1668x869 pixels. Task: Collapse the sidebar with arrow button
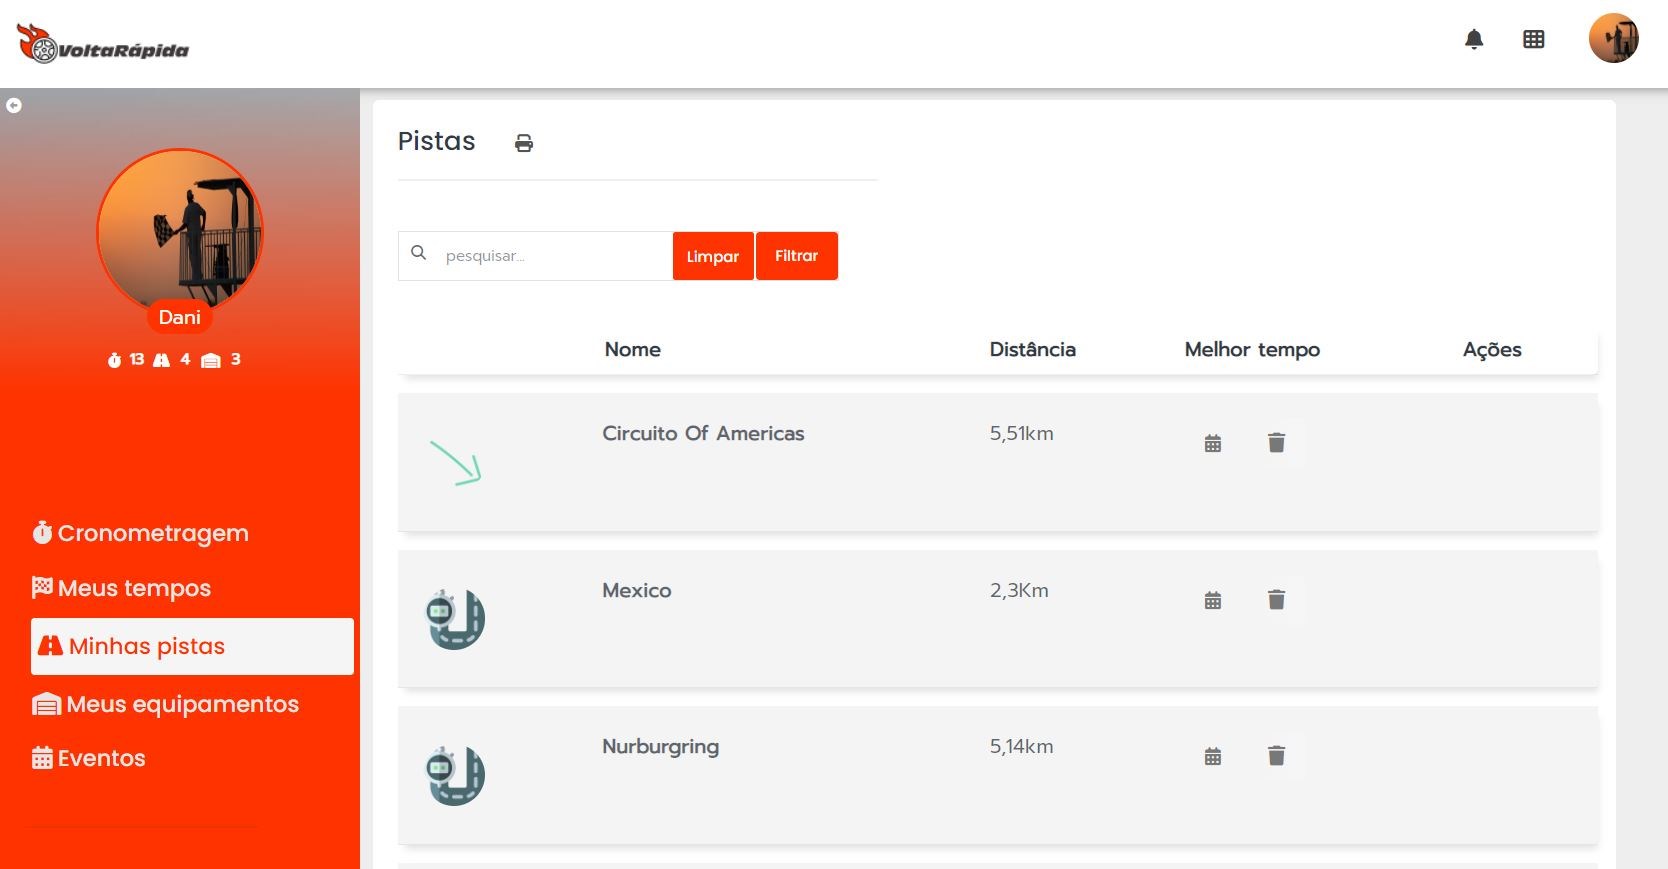pos(14,105)
